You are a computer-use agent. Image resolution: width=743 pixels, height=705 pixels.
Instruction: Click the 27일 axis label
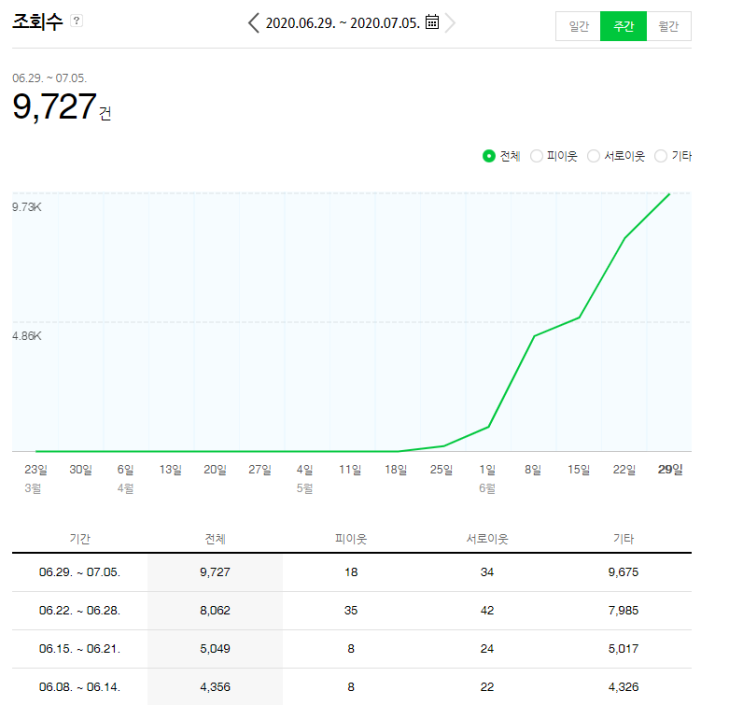tap(260, 470)
